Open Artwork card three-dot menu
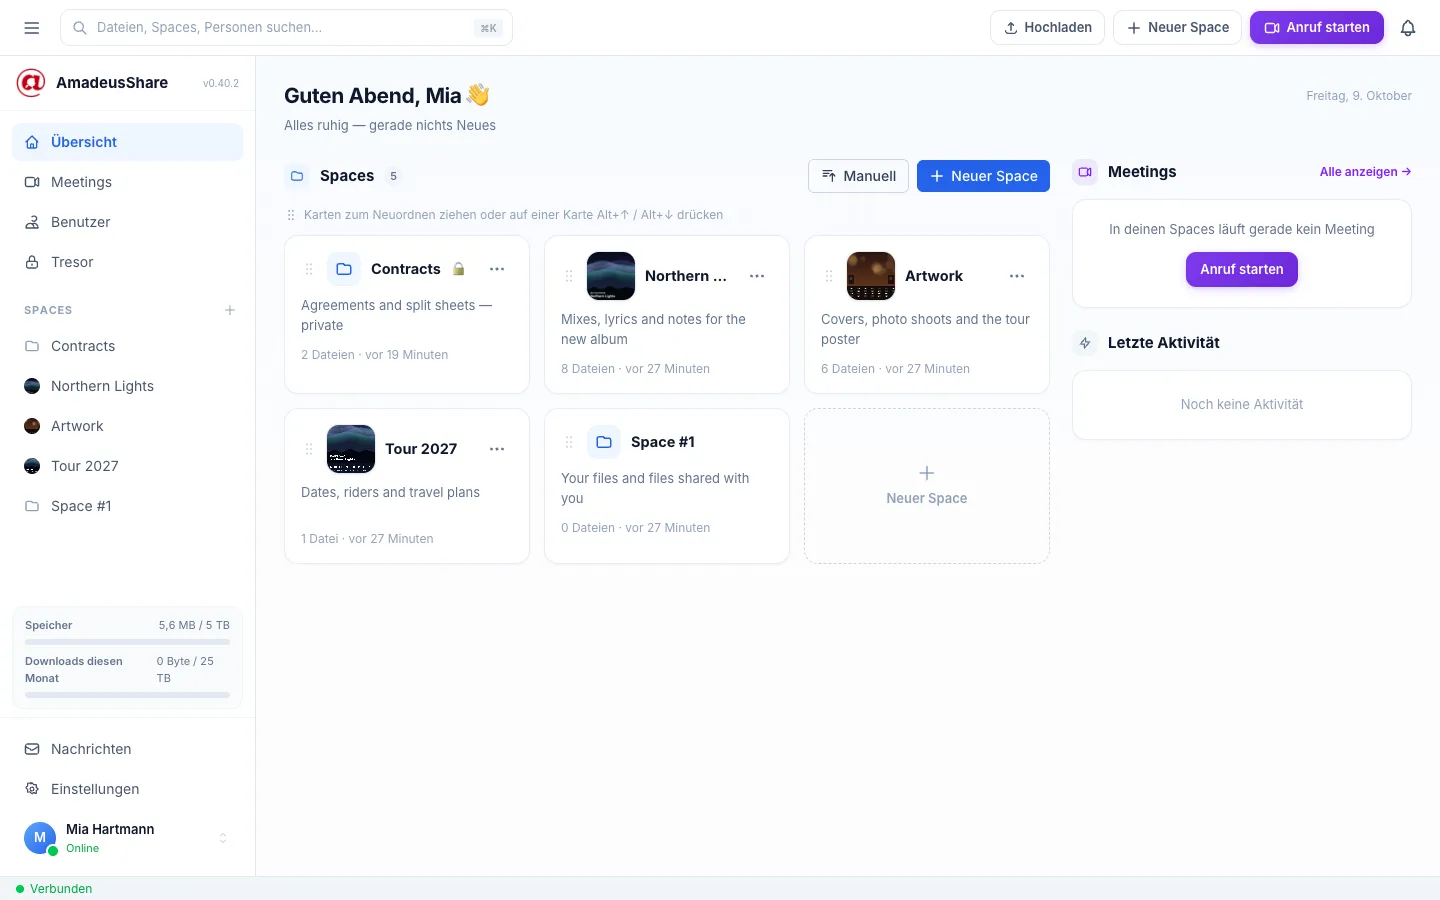Image resolution: width=1440 pixels, height=900 pixels. tap(1017, 276)
